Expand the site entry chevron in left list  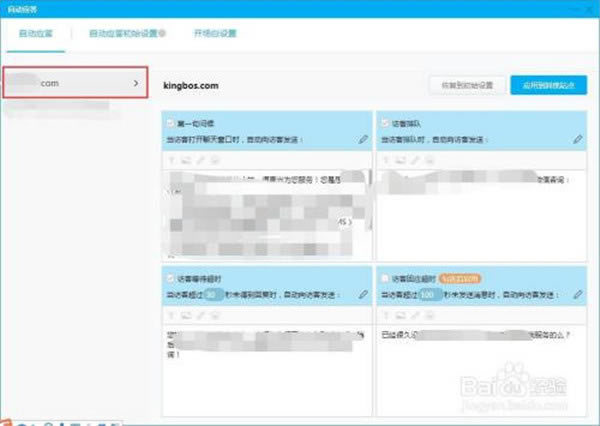pyautogui.click(x=136, y=83)
